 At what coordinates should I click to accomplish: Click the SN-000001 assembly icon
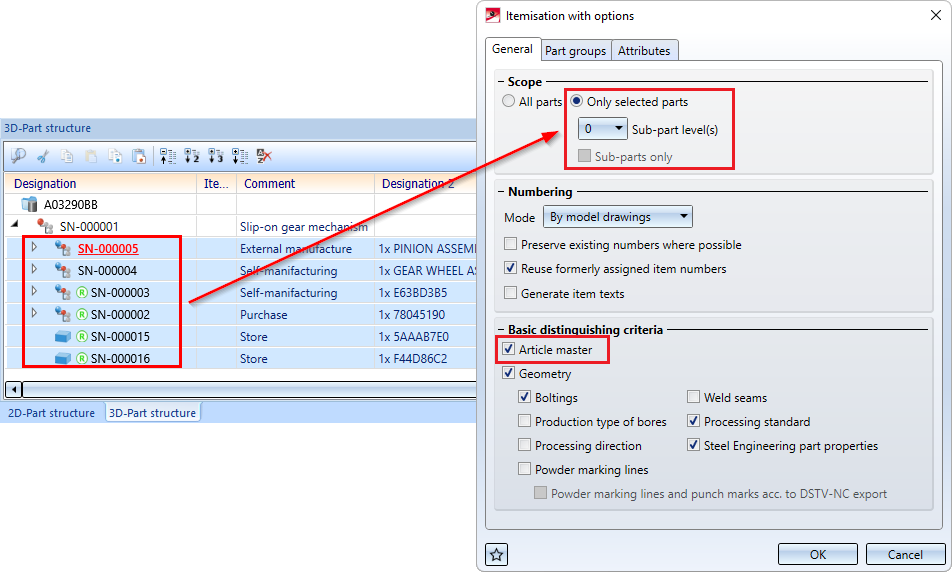[x=45, y=226]
